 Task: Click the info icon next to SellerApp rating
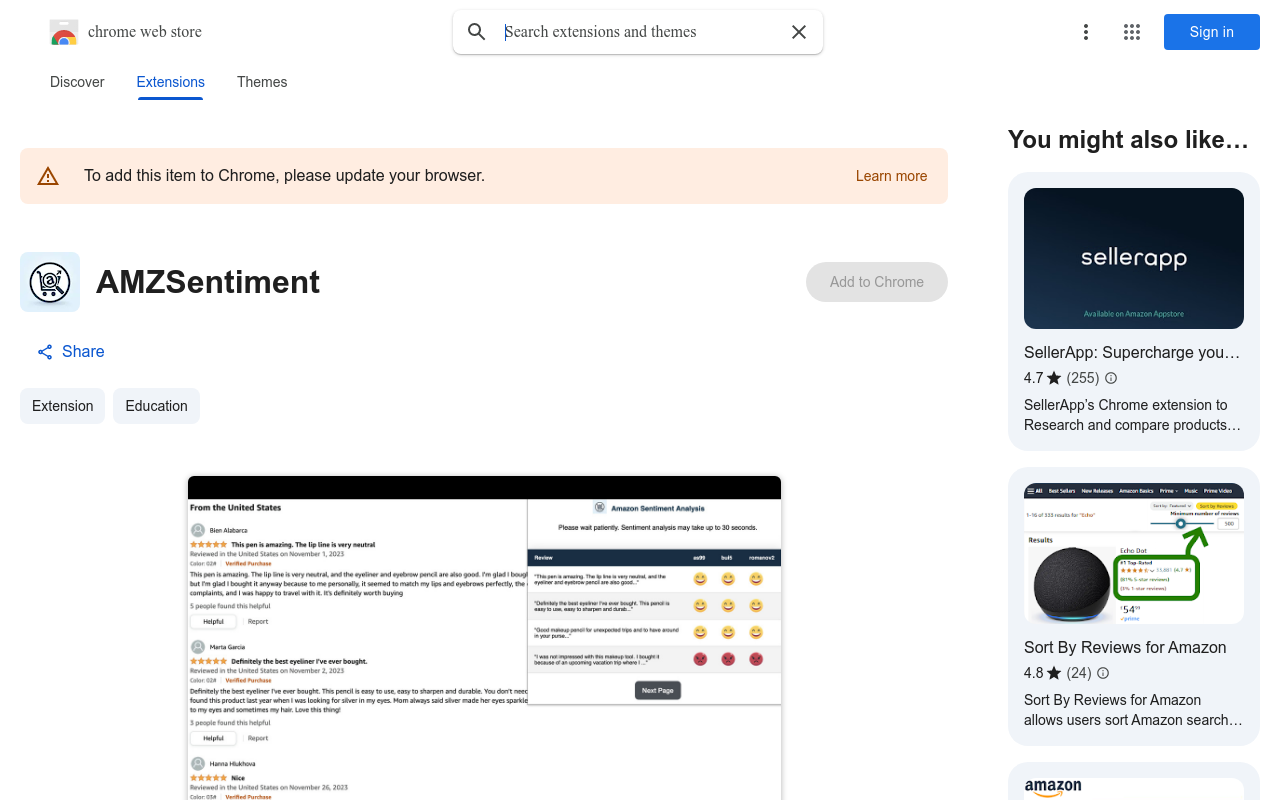(1111, 378)
